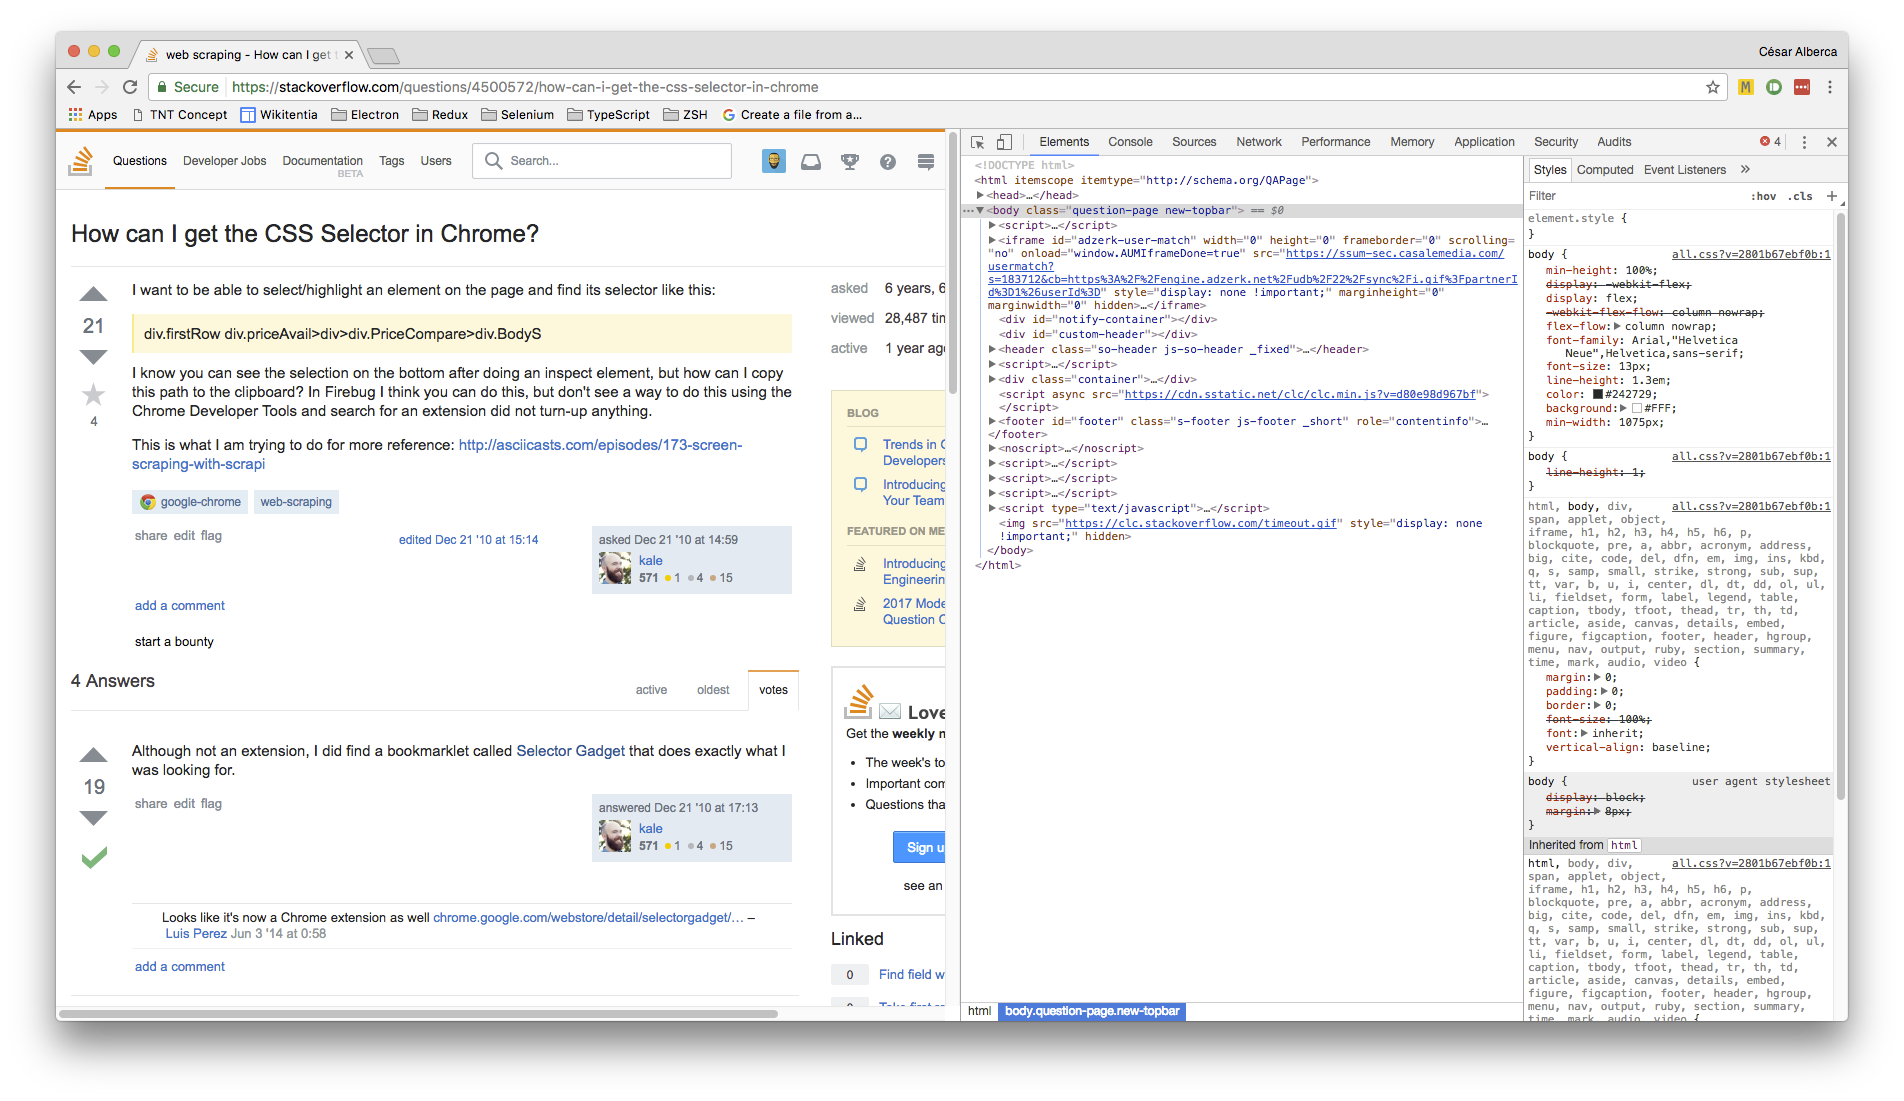
Task: Open the Selector Gadget link
Action: point(570,751)
